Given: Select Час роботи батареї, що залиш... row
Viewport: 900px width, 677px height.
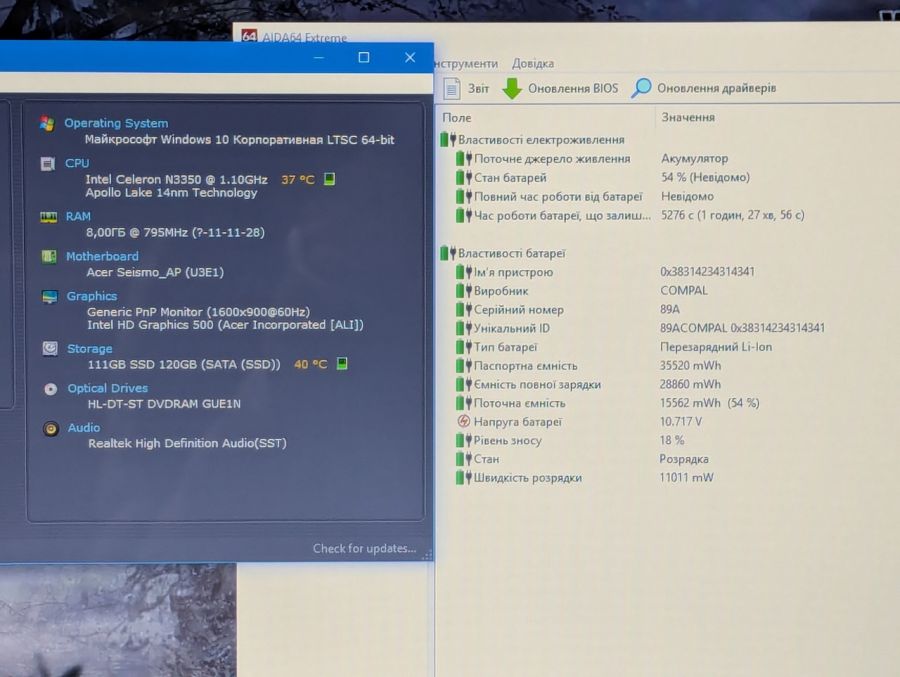Looking at the screenshot, I should pyautogui.click(x=630, y=215).
